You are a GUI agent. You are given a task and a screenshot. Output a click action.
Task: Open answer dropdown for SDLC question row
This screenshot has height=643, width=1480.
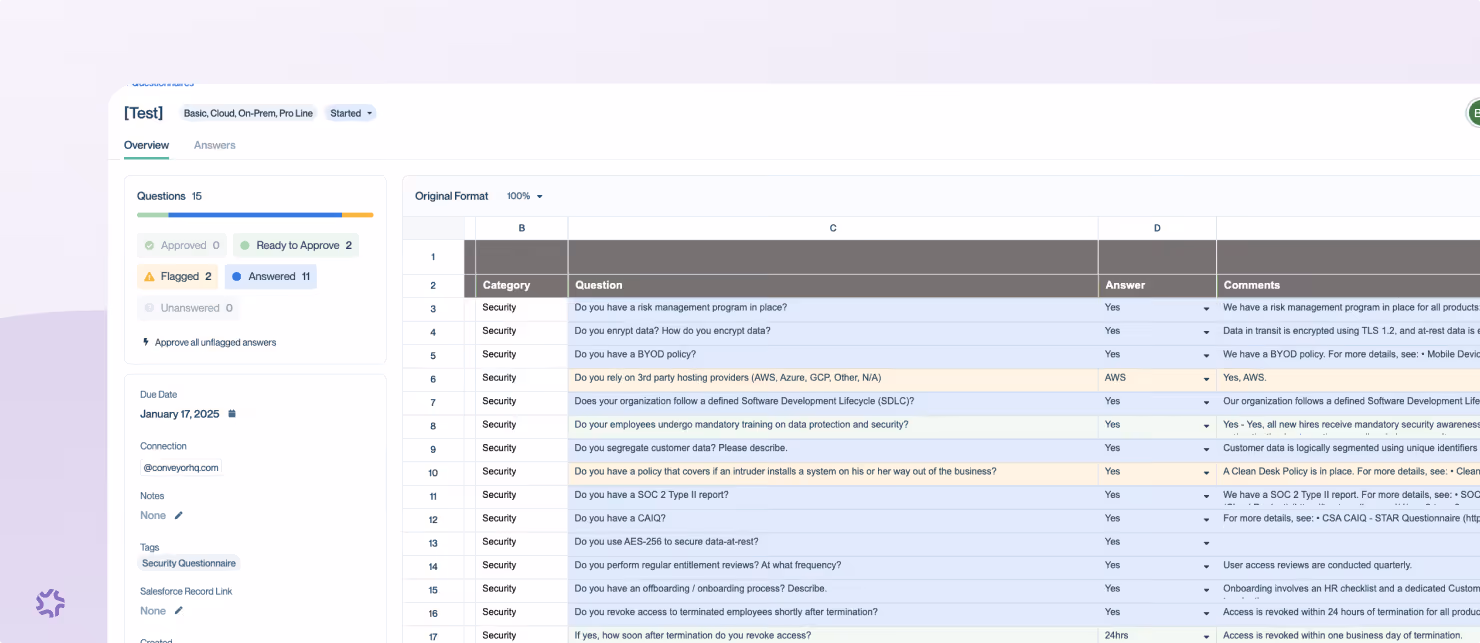(1206, 401)
